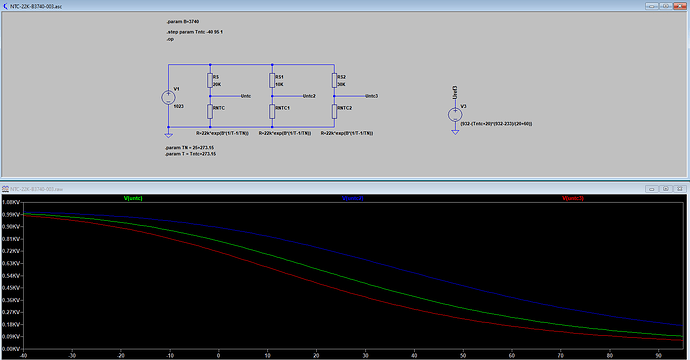The width and height of the screenshot is (690, 360).
Task: Maximize the waveform plot window
Action: [x=666, y=189]
